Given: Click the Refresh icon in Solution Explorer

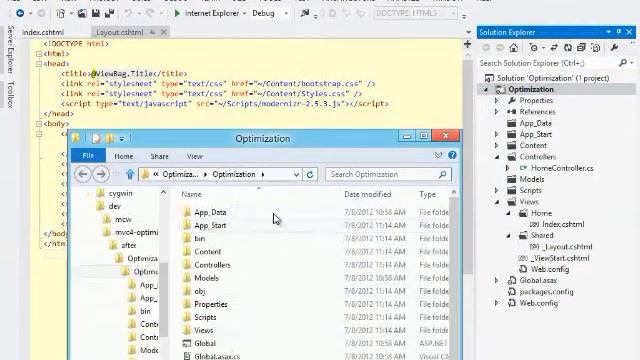Looking at the screenshot, I should (x=568, y=48).
